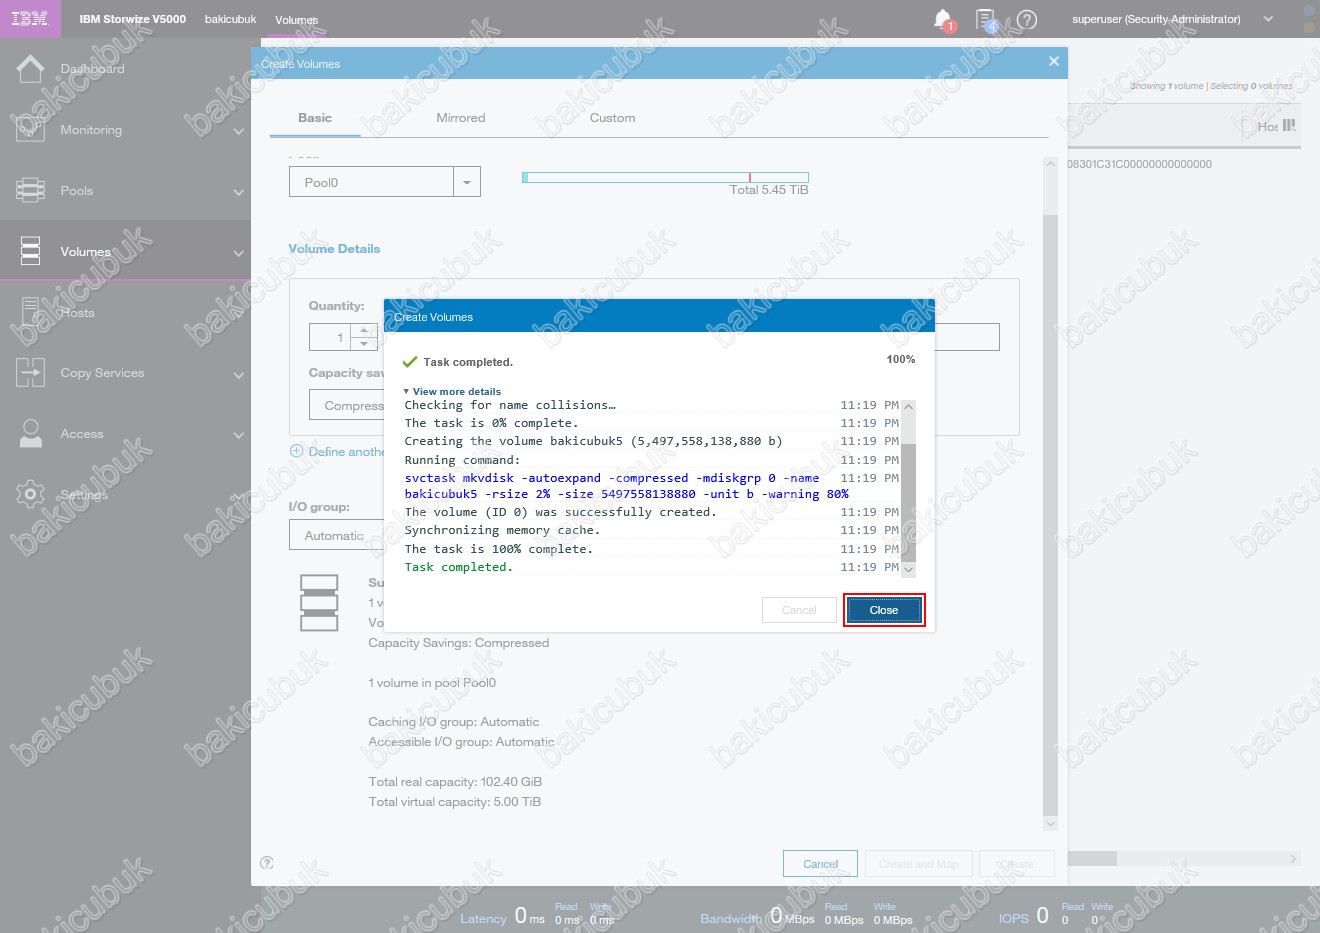Click the greyed Cancel button in task dialog
The height and width of the screenshot is (933, 1320).
coord(799,610)
